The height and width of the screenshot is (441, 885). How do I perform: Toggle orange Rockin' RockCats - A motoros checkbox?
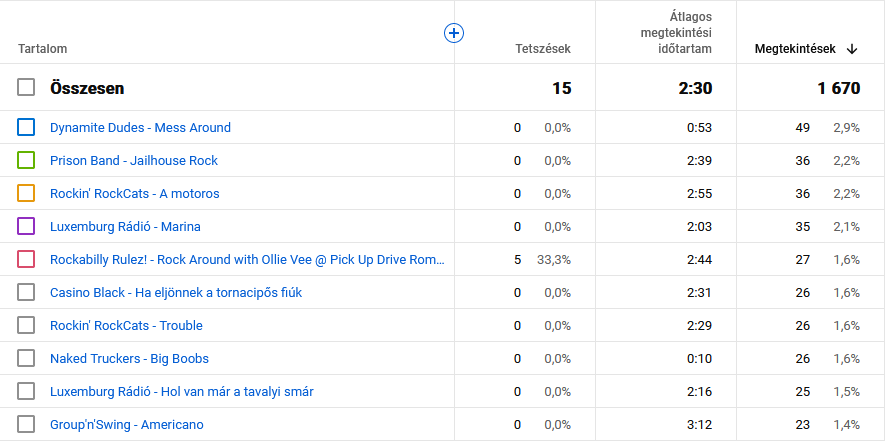pos(26,193)
